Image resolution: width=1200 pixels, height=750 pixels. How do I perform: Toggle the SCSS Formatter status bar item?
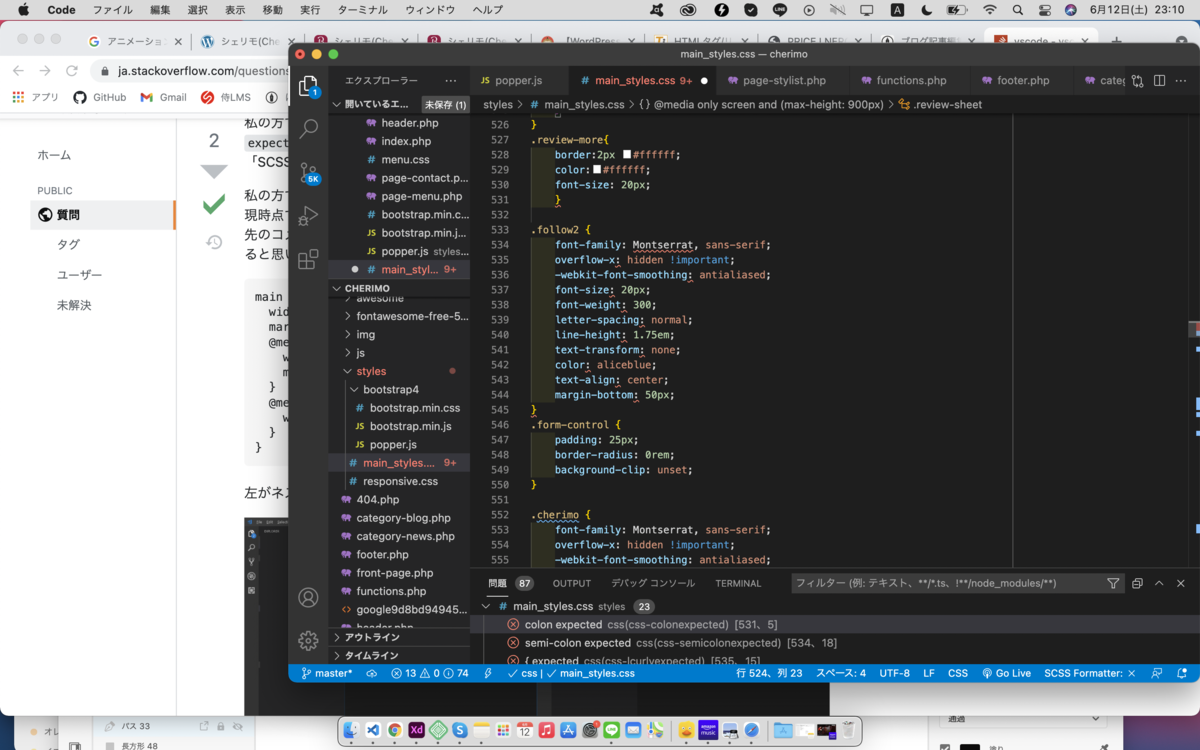pyautogui.click(x=1089, y=673)
